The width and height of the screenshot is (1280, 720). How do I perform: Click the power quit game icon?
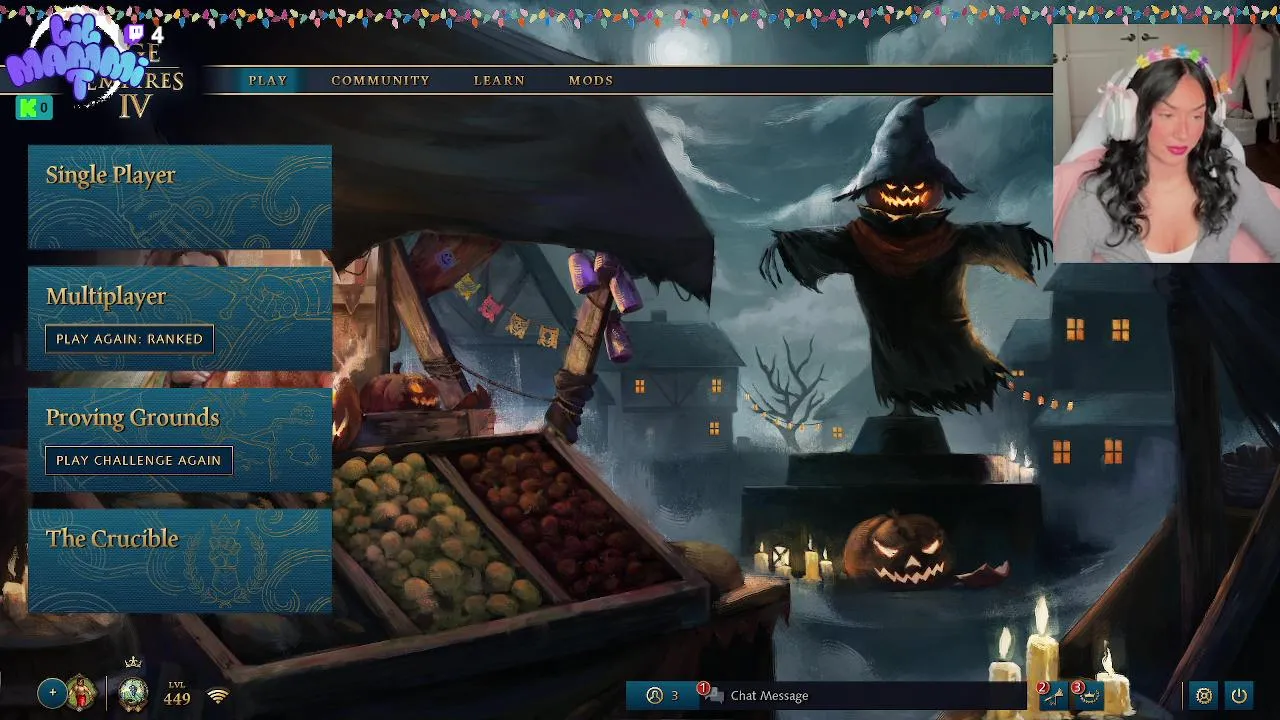pos(1239,695)
